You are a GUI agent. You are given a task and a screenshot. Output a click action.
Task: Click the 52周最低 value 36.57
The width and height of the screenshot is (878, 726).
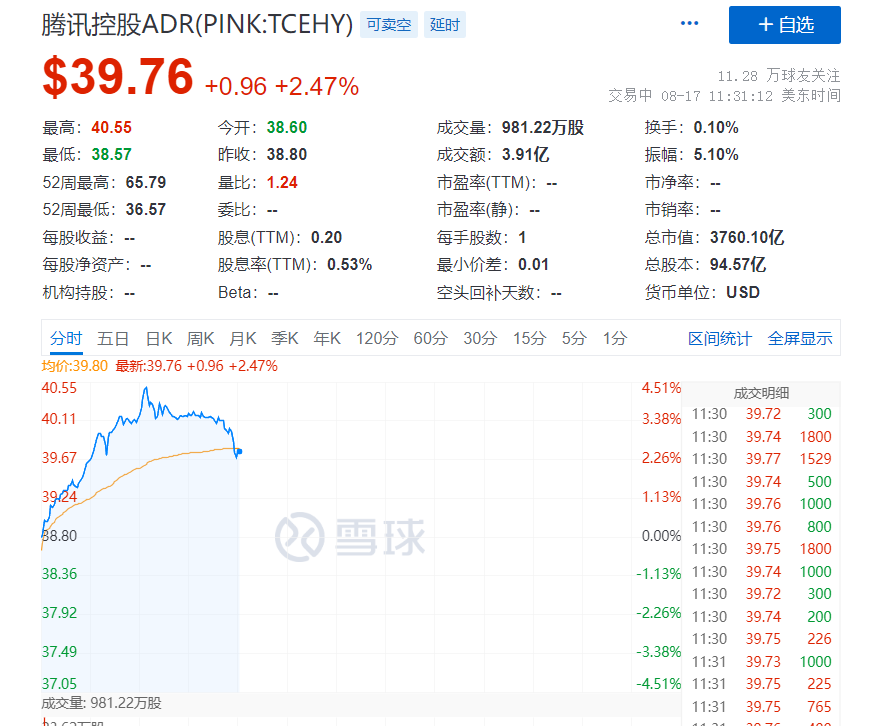click(x=146, y=209)
